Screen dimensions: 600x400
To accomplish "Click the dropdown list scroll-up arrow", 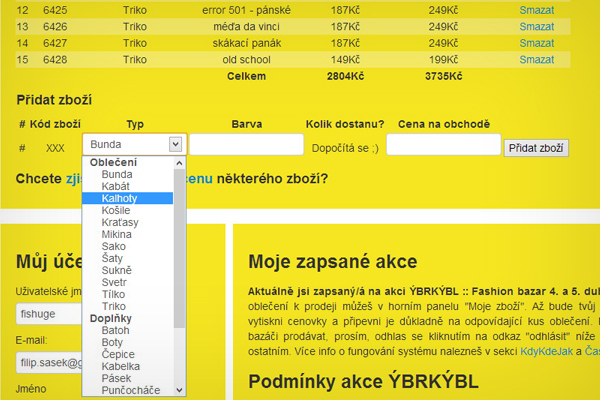I will pyautogui.click(x=179, y=163).
